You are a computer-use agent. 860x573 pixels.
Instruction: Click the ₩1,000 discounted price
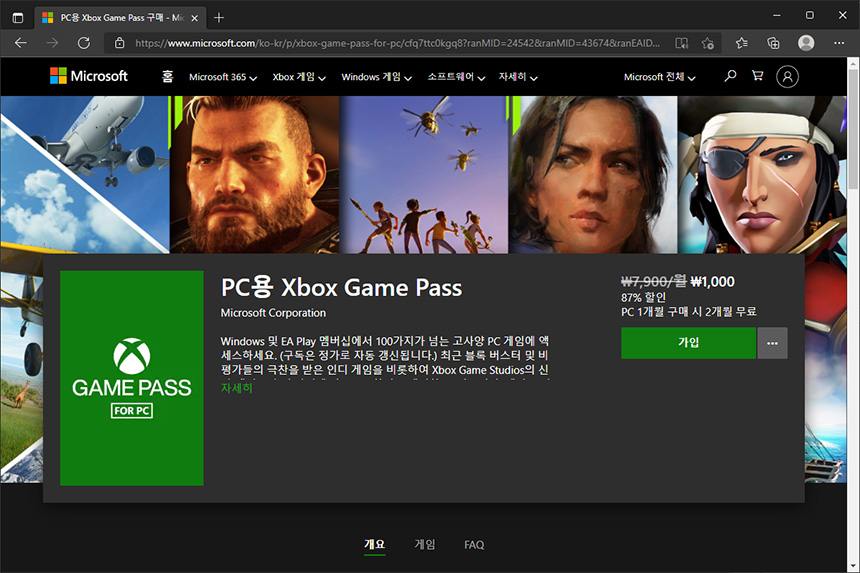tap(712, 282)
